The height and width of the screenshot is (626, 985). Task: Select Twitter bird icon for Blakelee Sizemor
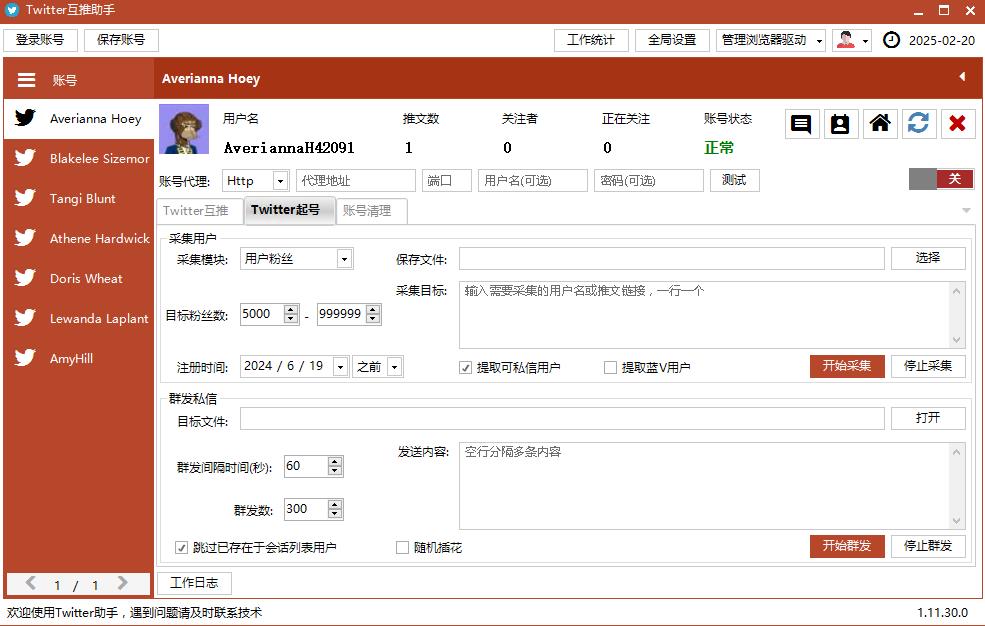tap(25, 158)
